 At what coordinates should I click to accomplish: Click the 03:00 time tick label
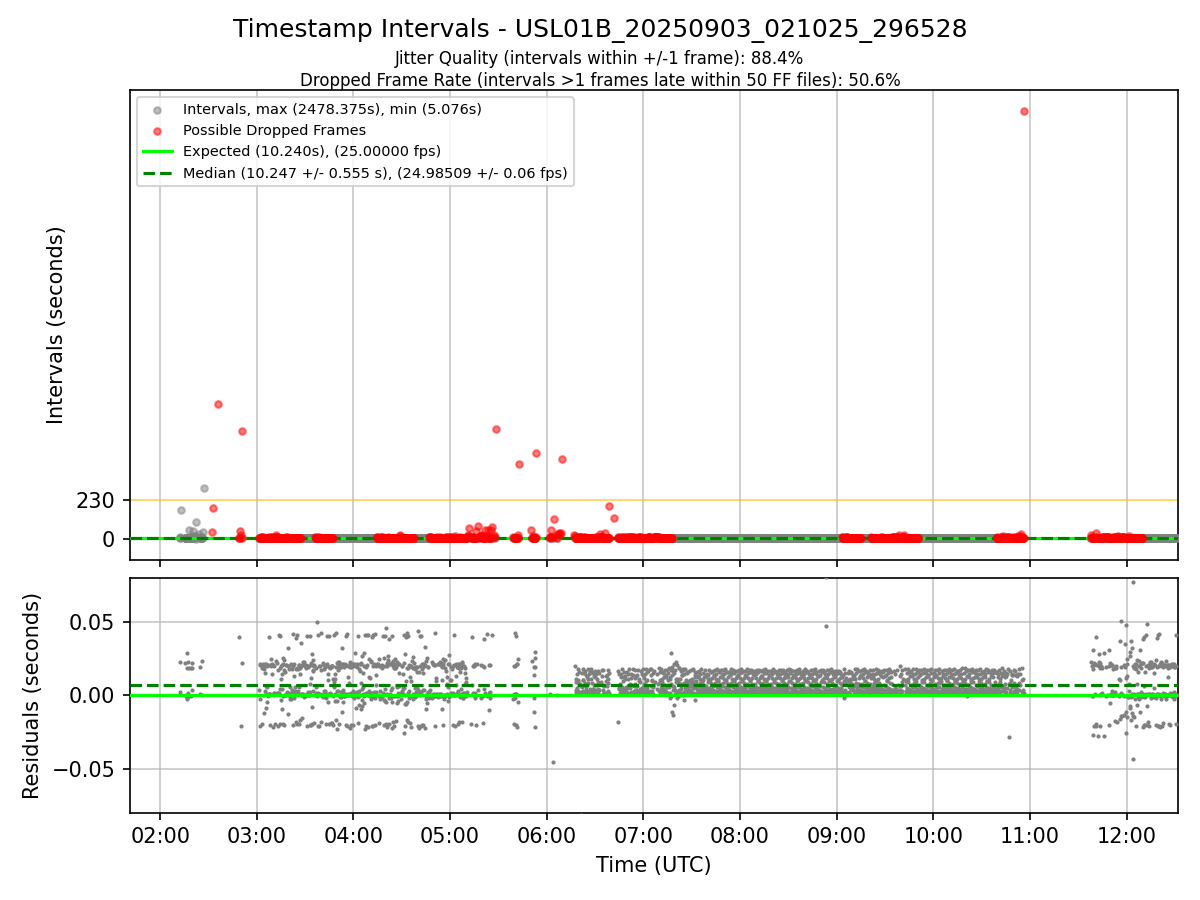[257, 834]
